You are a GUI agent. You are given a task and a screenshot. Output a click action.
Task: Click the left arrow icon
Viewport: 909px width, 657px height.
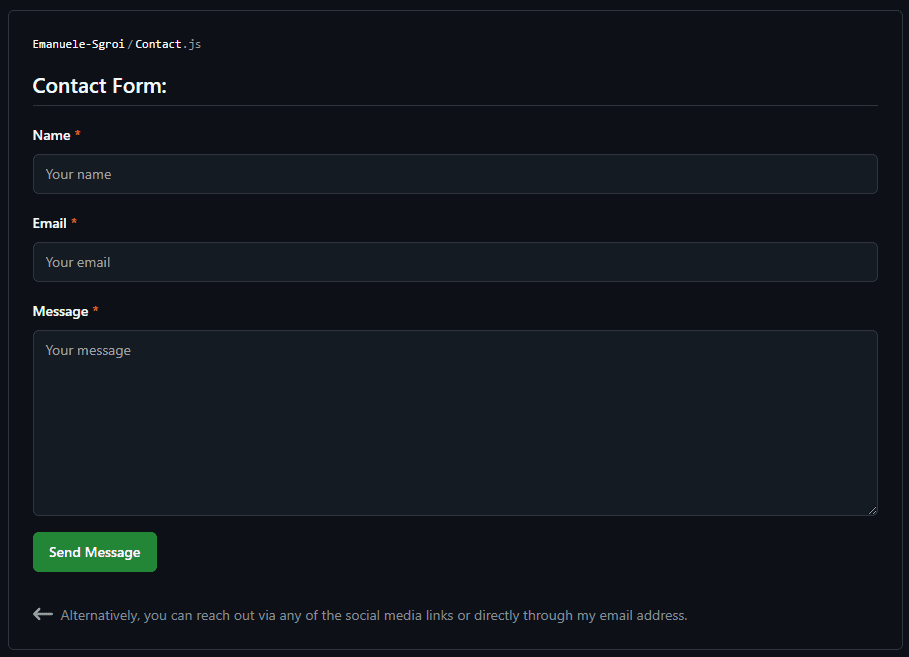tap(43, 614)
